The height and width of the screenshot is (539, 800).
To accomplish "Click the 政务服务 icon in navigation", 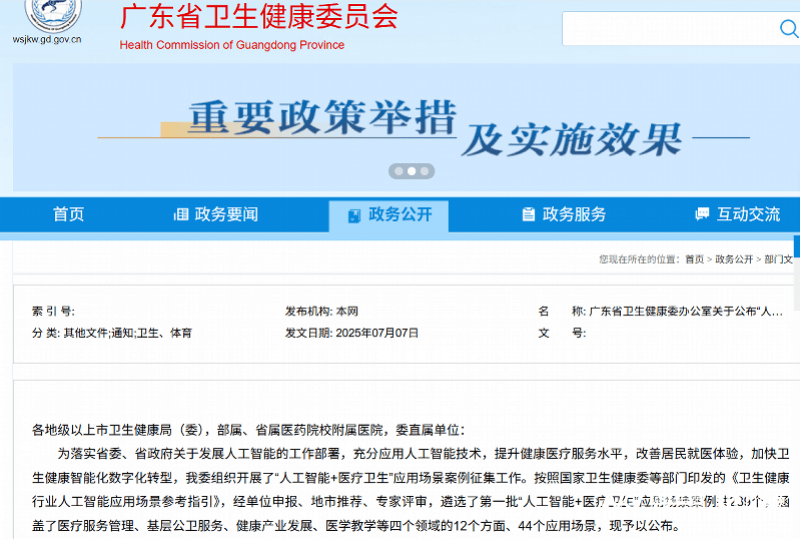I will pos(529,215).
